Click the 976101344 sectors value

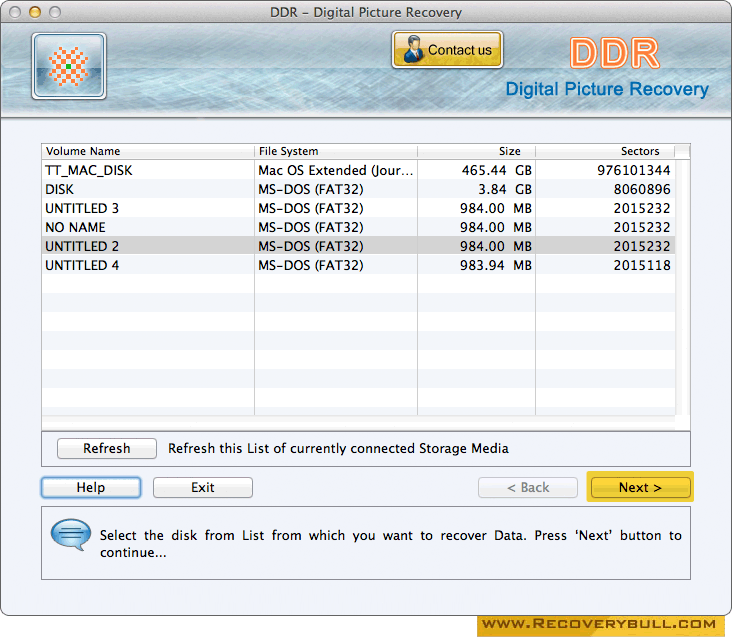633,170
